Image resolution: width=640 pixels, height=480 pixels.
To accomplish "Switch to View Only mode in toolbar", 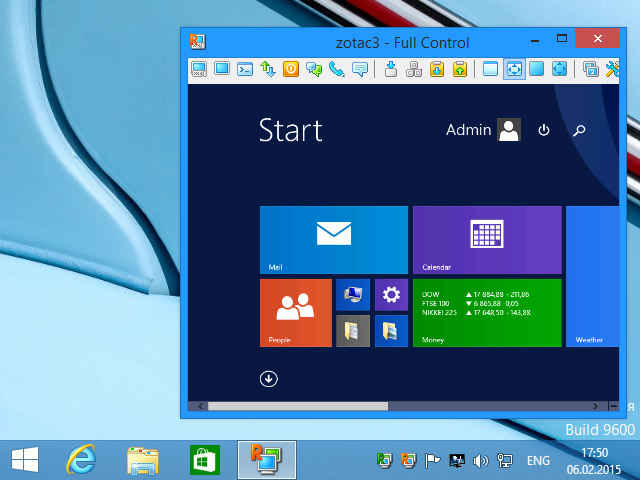I will (x=221, y=69).
